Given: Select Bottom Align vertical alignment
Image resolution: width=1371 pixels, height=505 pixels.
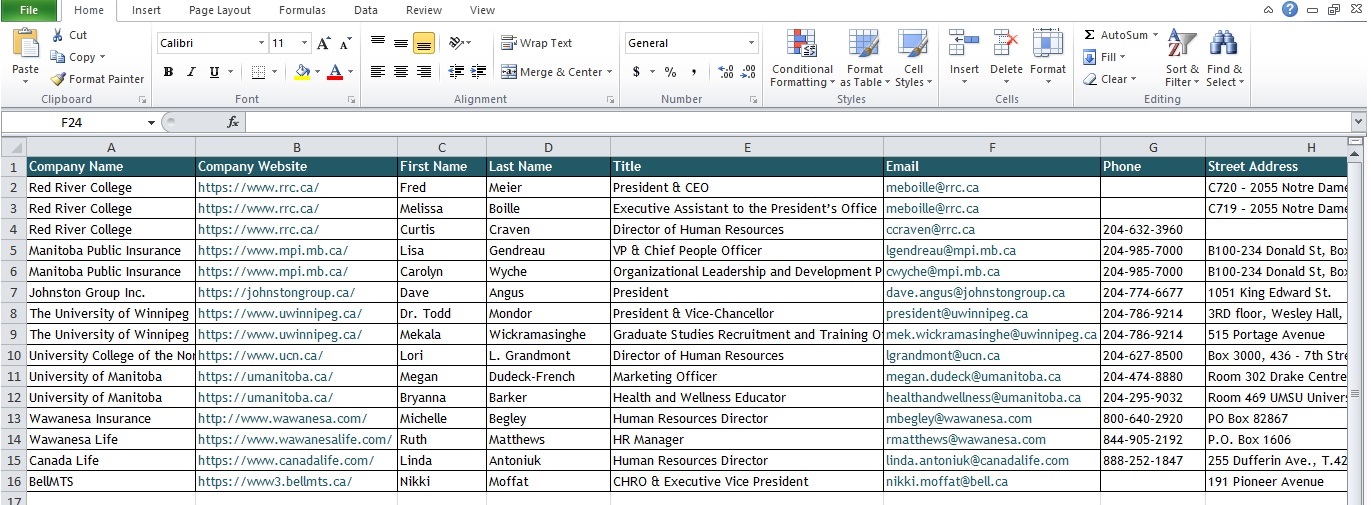Looking at the screenshot, I should [x=423, y=43].
